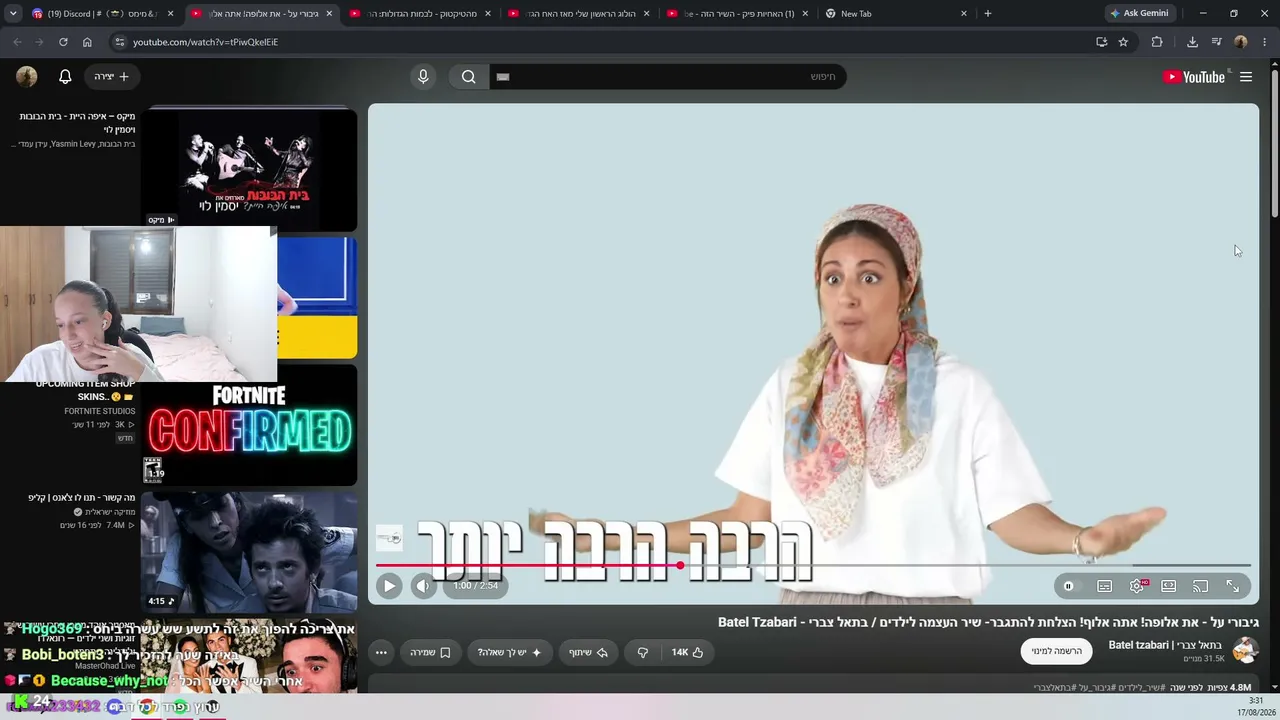Viewport: 1280px width, 720px height.
Task: Click the video title 'גיבורי על - את אלופה'
Action: coord(988,622)
